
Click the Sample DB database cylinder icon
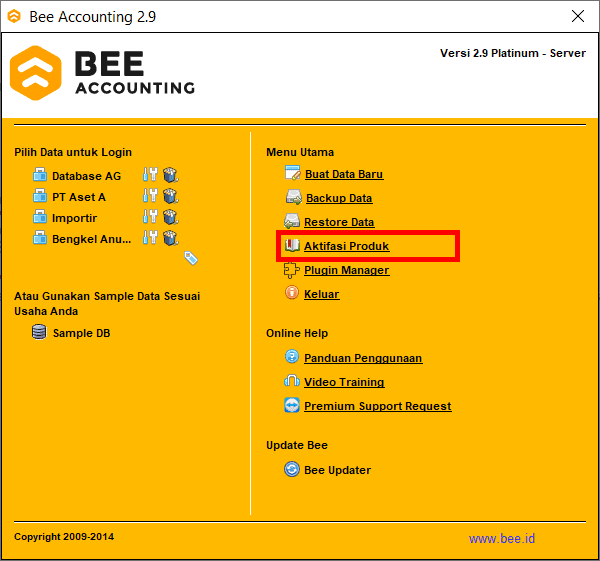click(39, 332)
